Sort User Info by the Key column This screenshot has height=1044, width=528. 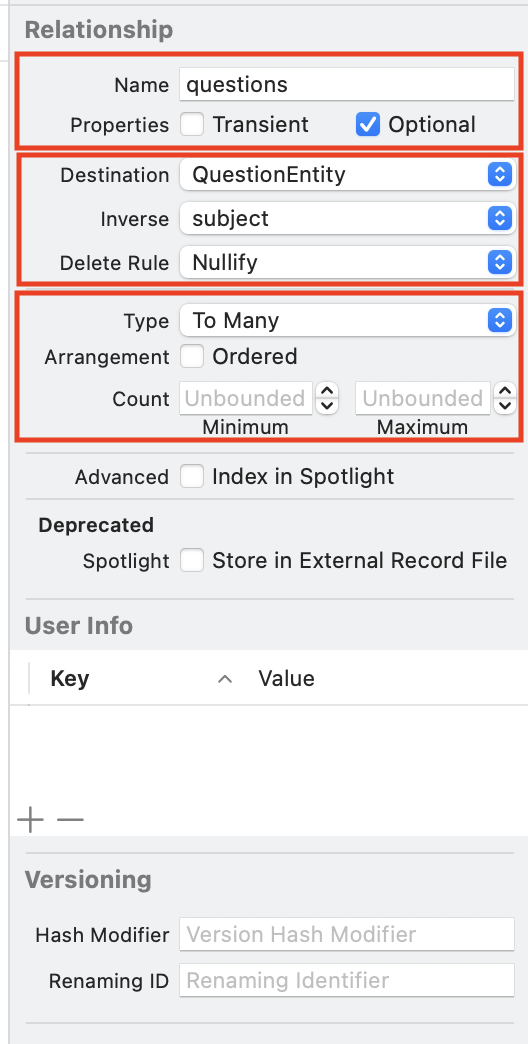70,678
